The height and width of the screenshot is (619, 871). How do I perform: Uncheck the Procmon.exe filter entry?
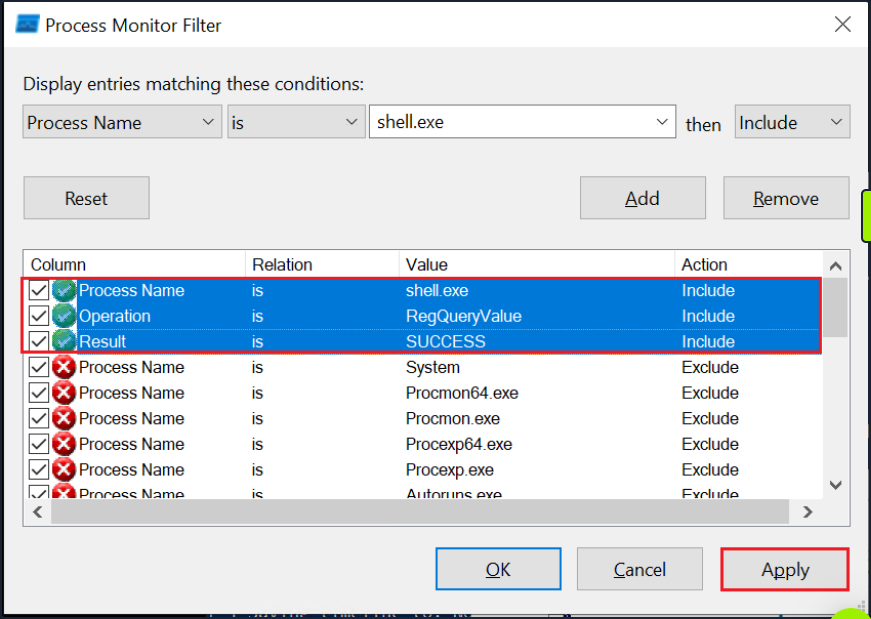coord(38,418)
